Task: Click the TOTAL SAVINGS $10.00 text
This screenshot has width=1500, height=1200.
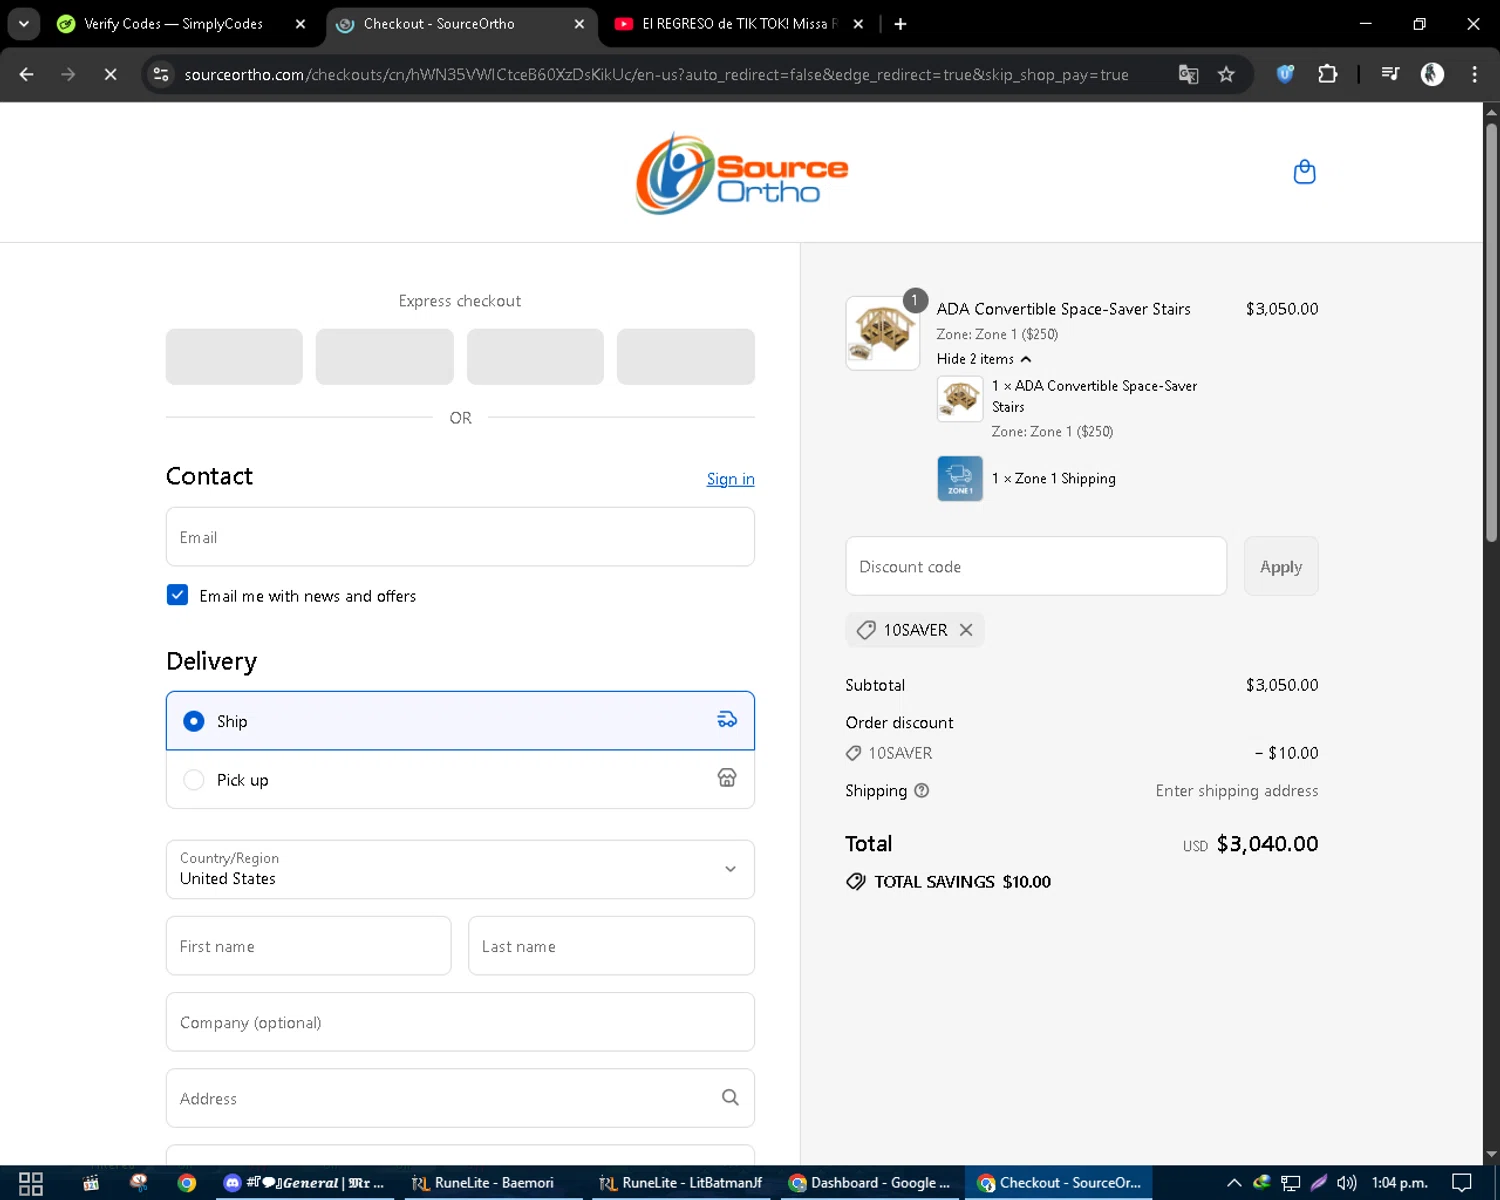Action: tap(962, 882)
